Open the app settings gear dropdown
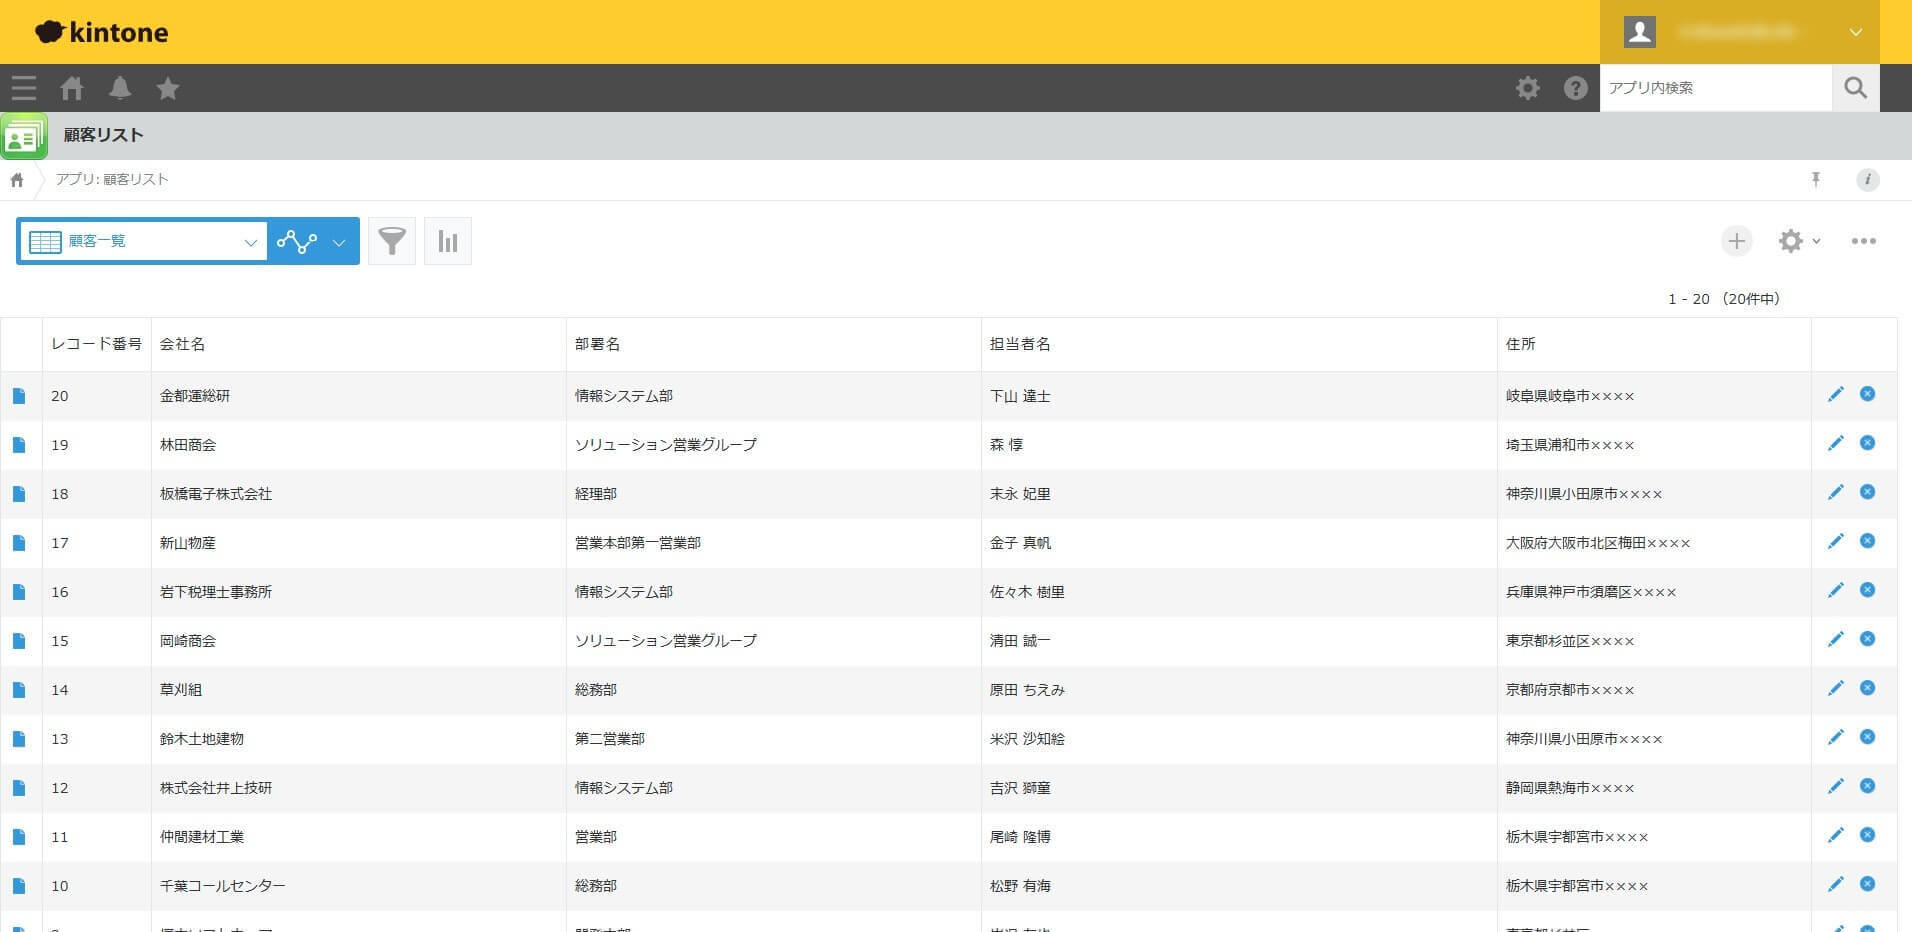Screen dimensions: 1912x932 point(1797,241)
